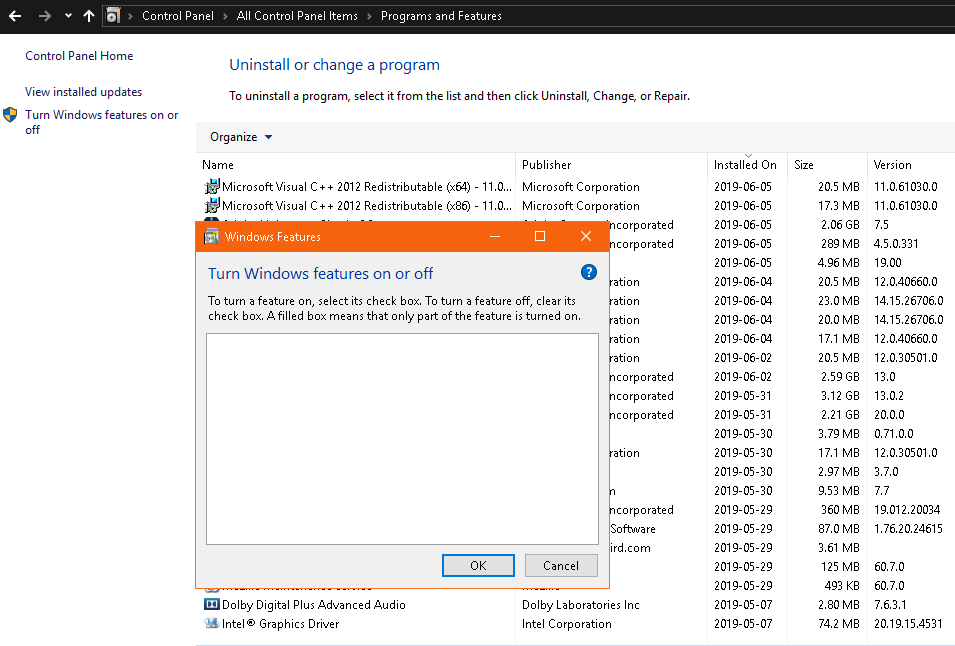This screenshot has height=646, width=955.
Task: Open the Organize dropdown
Action: click(241, 137)
